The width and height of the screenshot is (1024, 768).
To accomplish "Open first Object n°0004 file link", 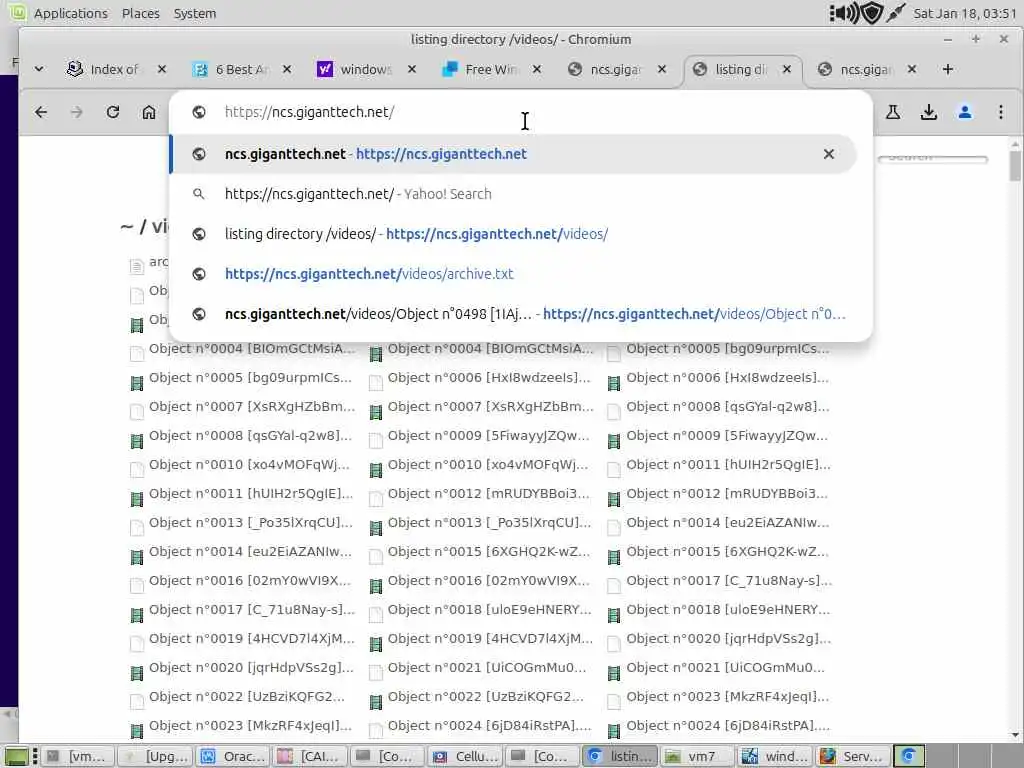I will 251,349.
